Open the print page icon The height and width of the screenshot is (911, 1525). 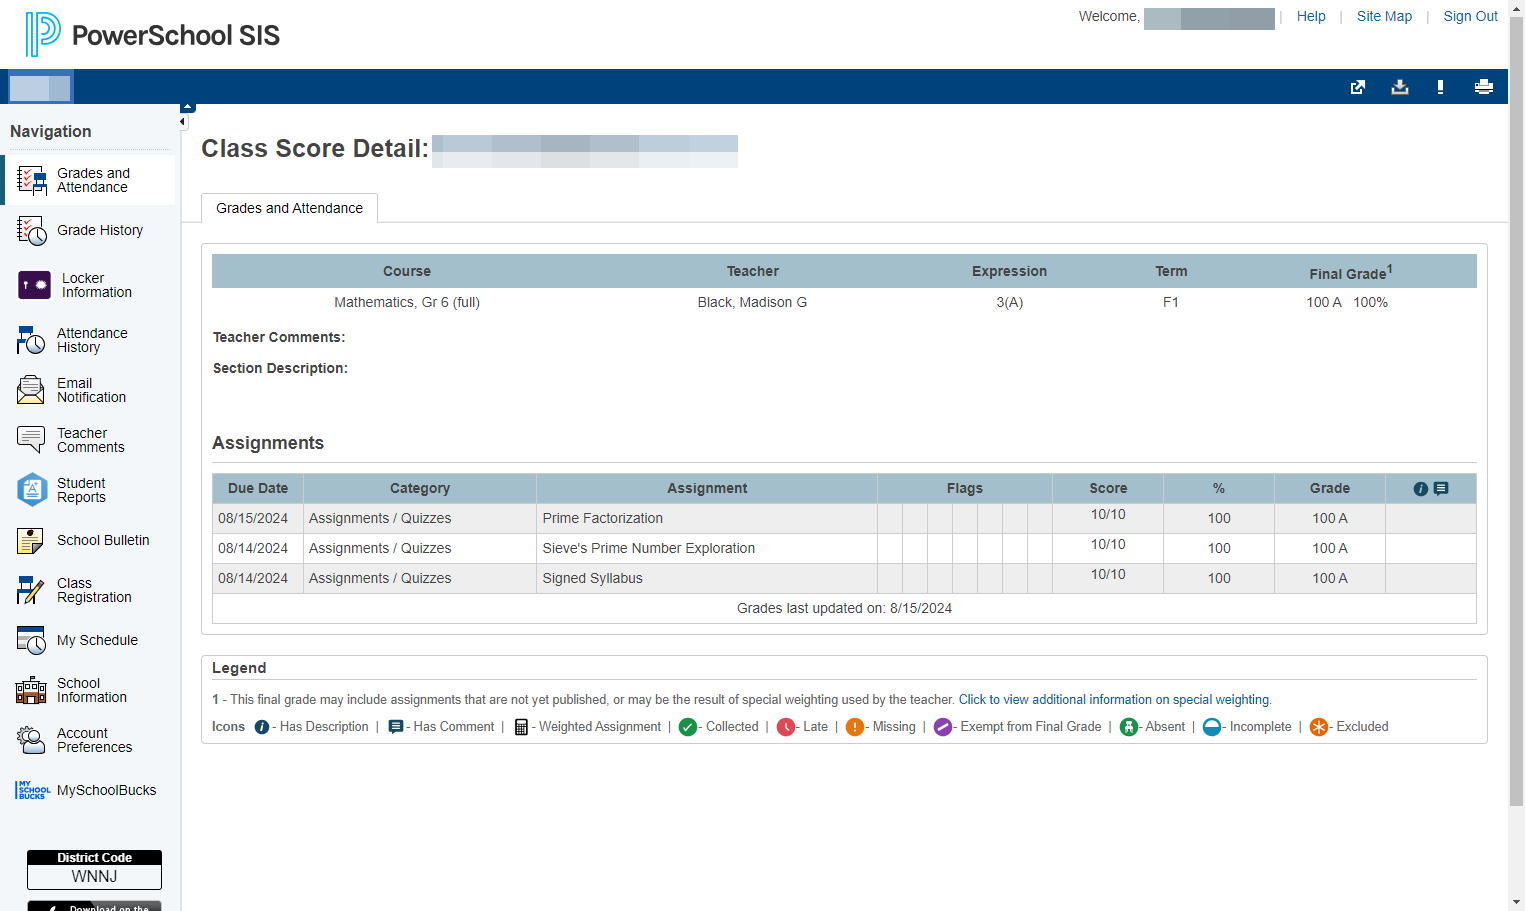(1483, 87)
